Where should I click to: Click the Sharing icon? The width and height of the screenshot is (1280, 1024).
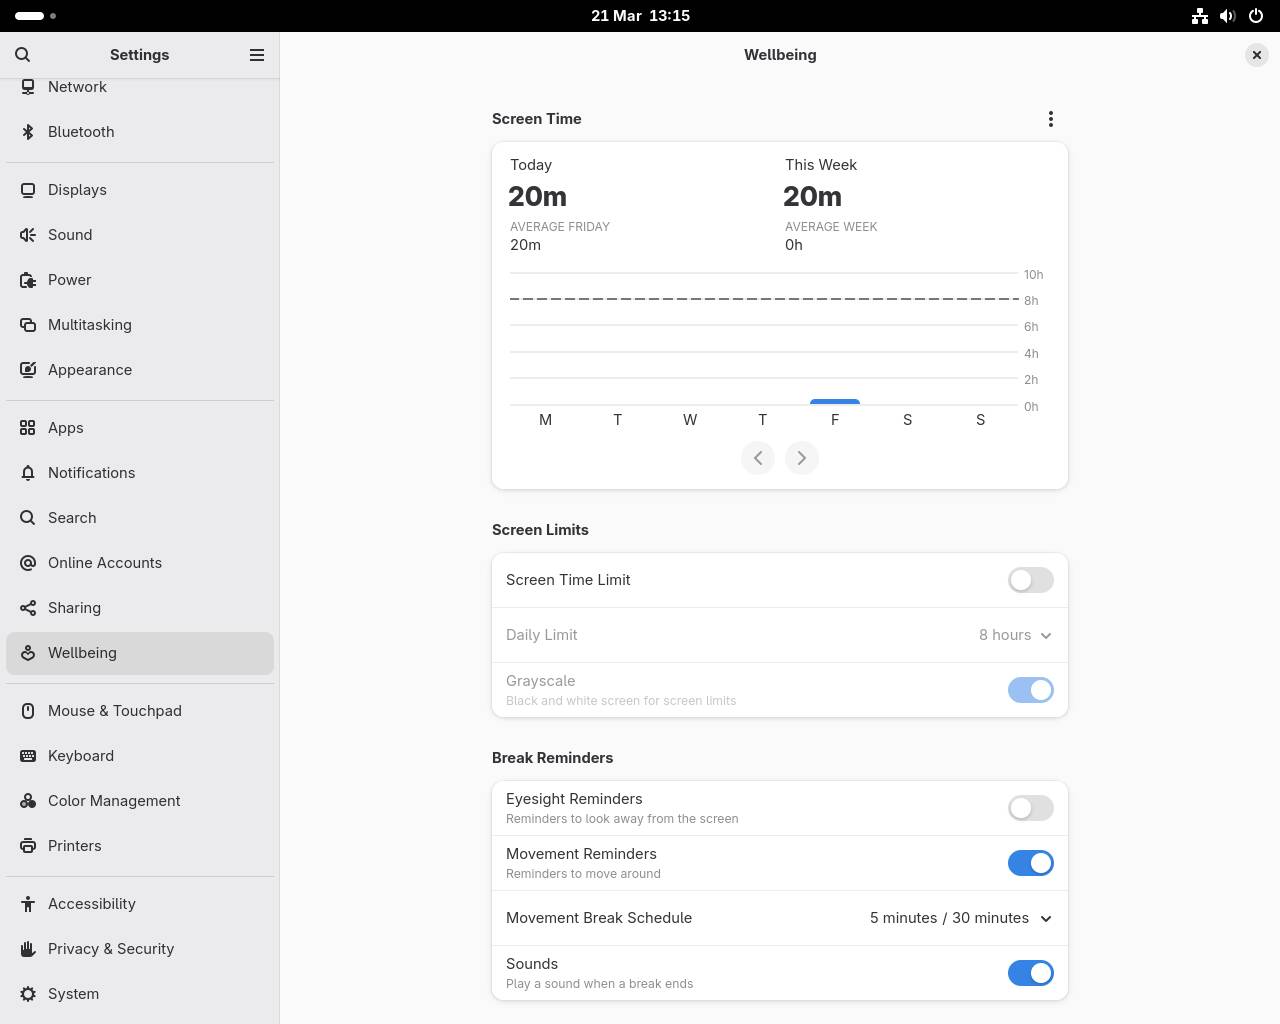point(28,608)
